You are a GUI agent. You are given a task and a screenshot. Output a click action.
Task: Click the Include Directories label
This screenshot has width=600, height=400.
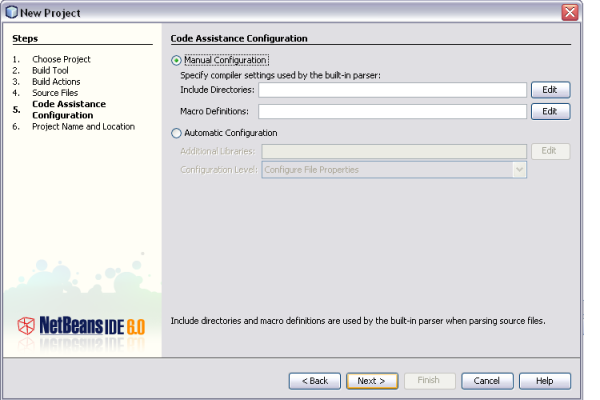tap(217, 90)
